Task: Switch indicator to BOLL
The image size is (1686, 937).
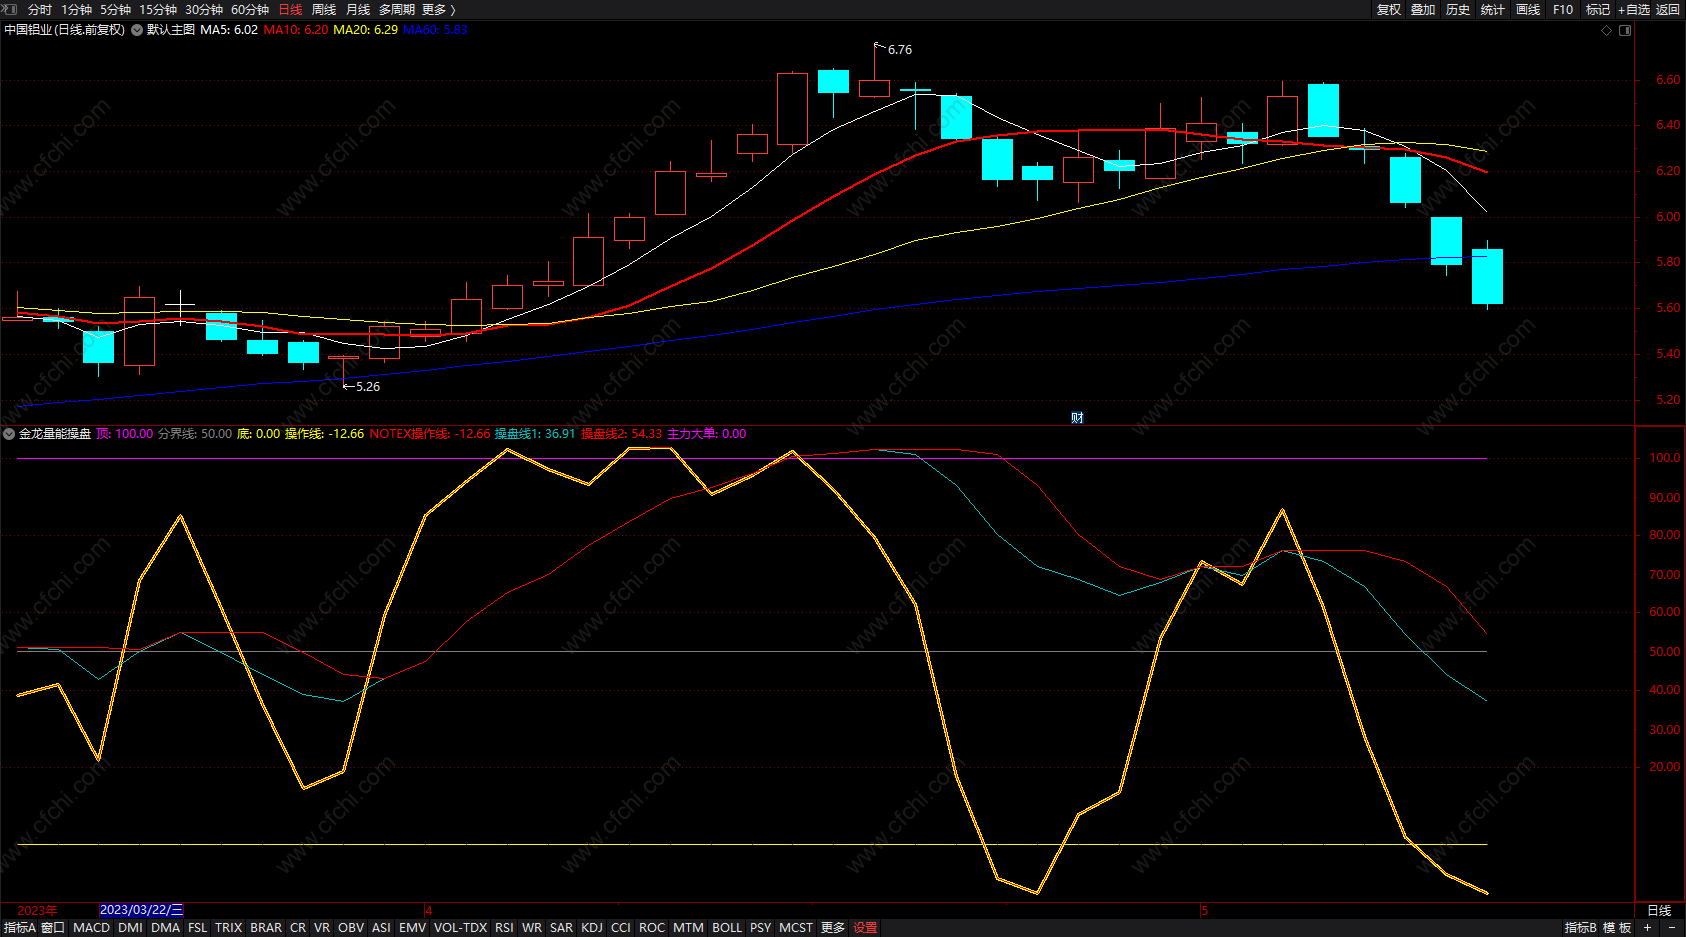Action: point(727,928)
